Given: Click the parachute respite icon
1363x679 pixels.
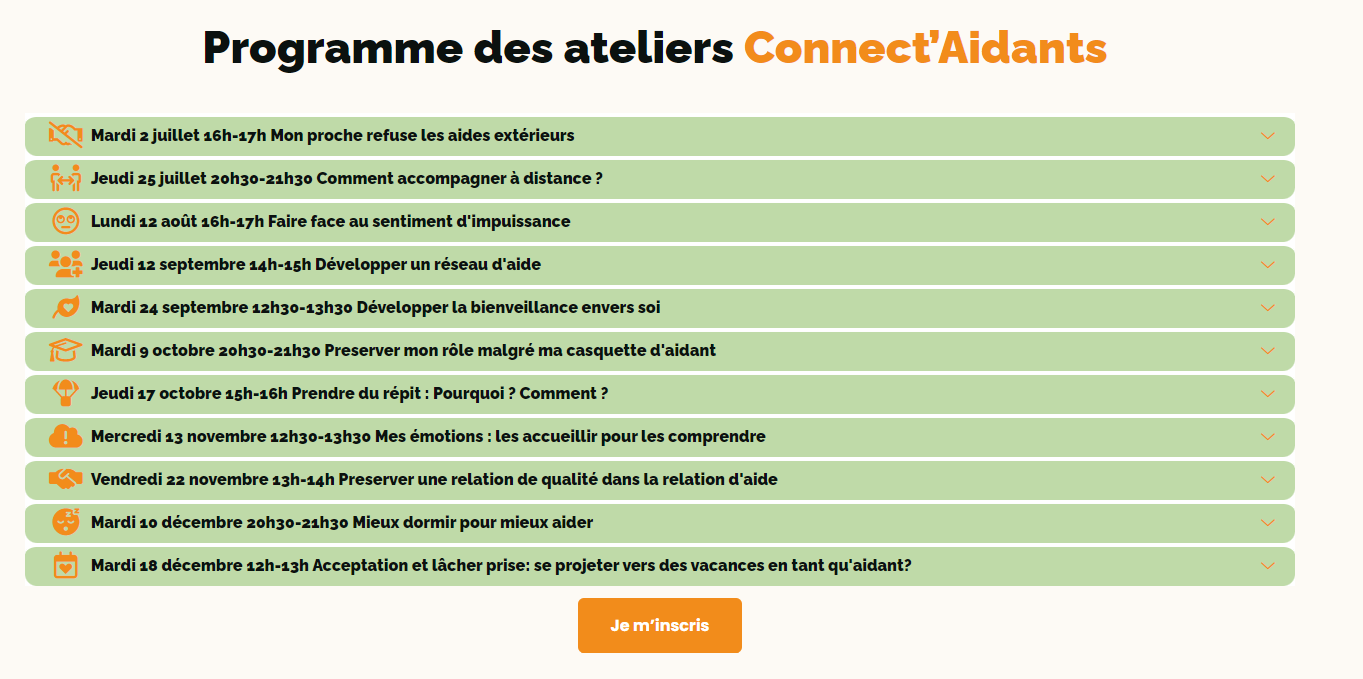Looking at the screenshot, I should pos(66,393).
